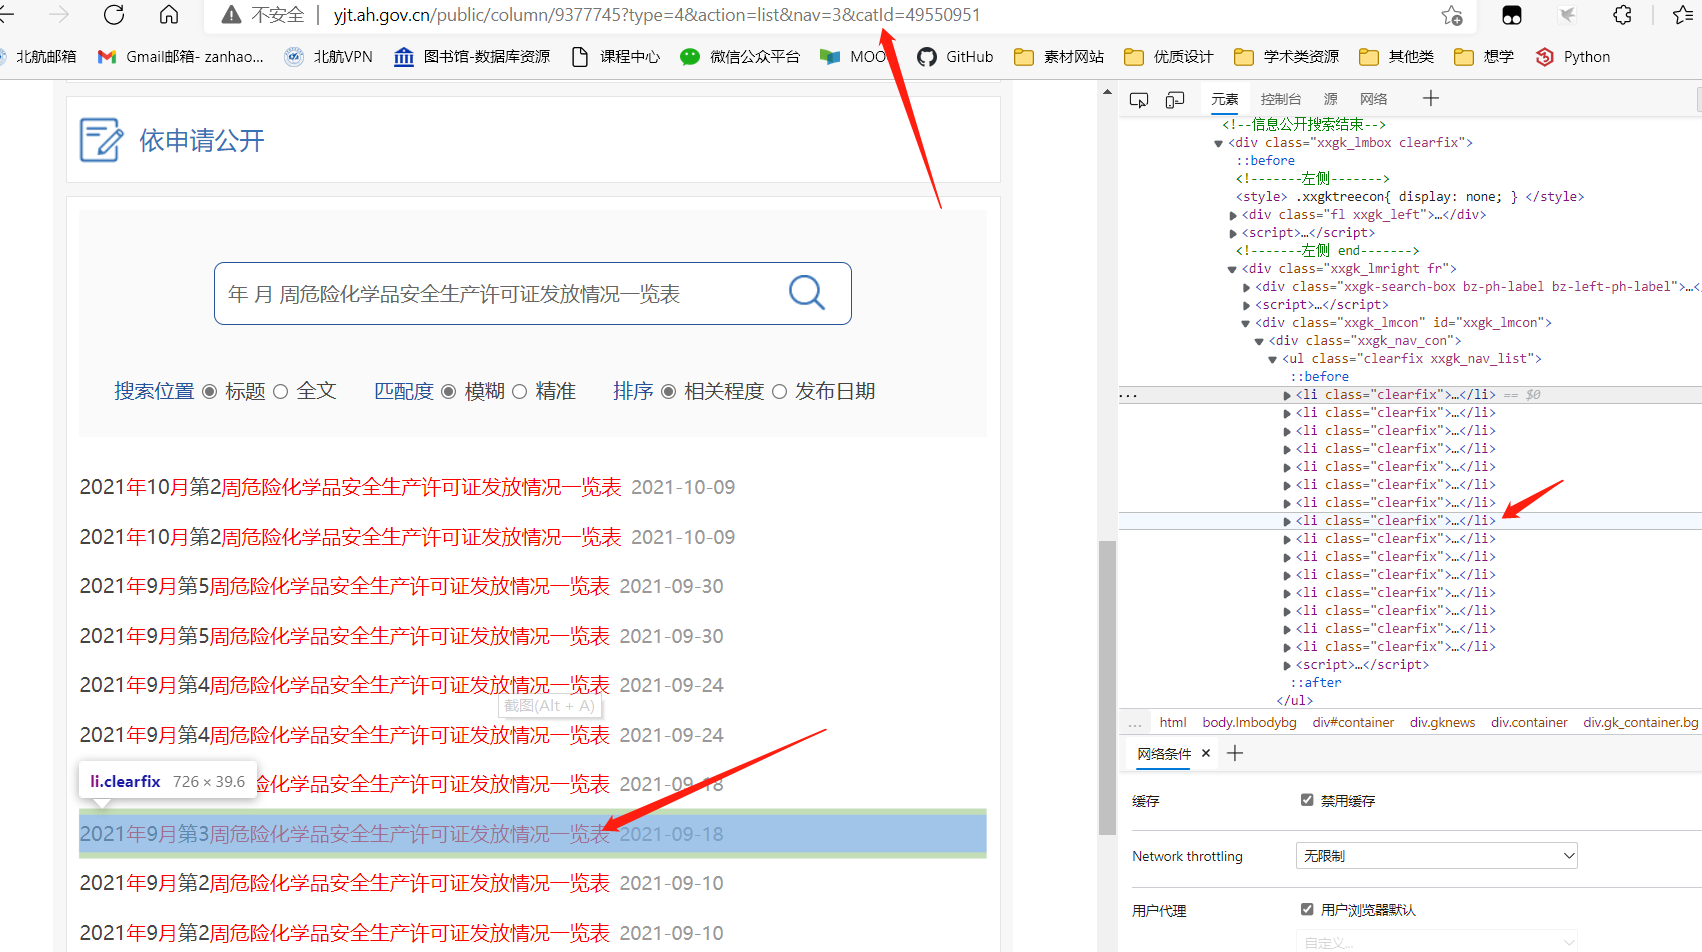Open the 图书馆-数据库资源 bookmark

(x=472, y=57)
